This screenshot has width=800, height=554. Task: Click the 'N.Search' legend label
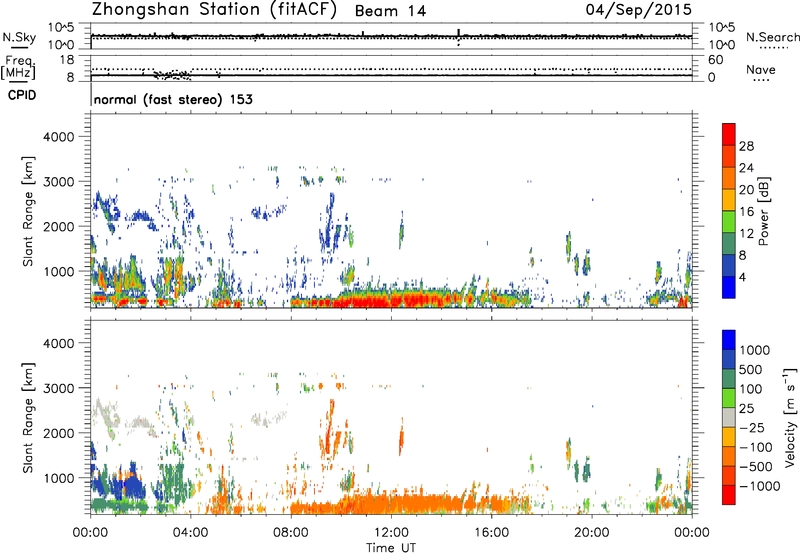pos(773,37)
